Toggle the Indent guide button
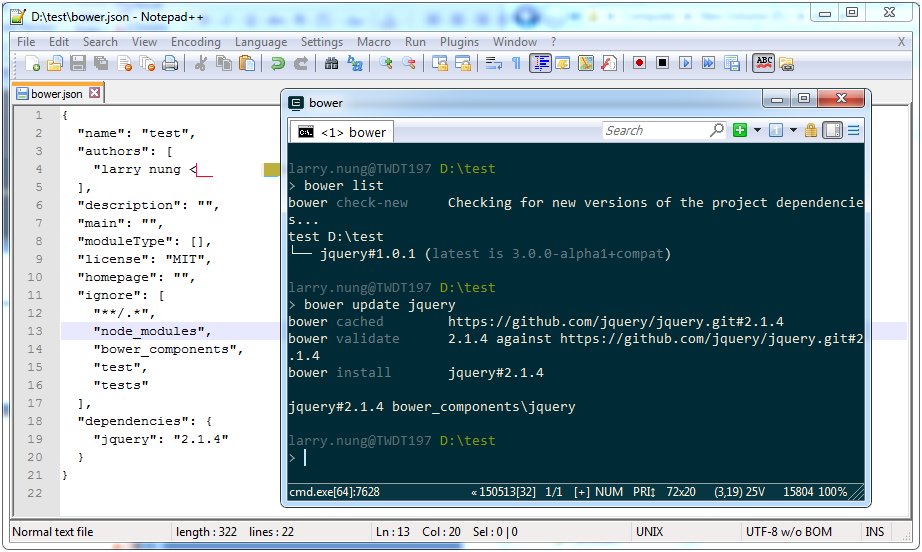 540,63
